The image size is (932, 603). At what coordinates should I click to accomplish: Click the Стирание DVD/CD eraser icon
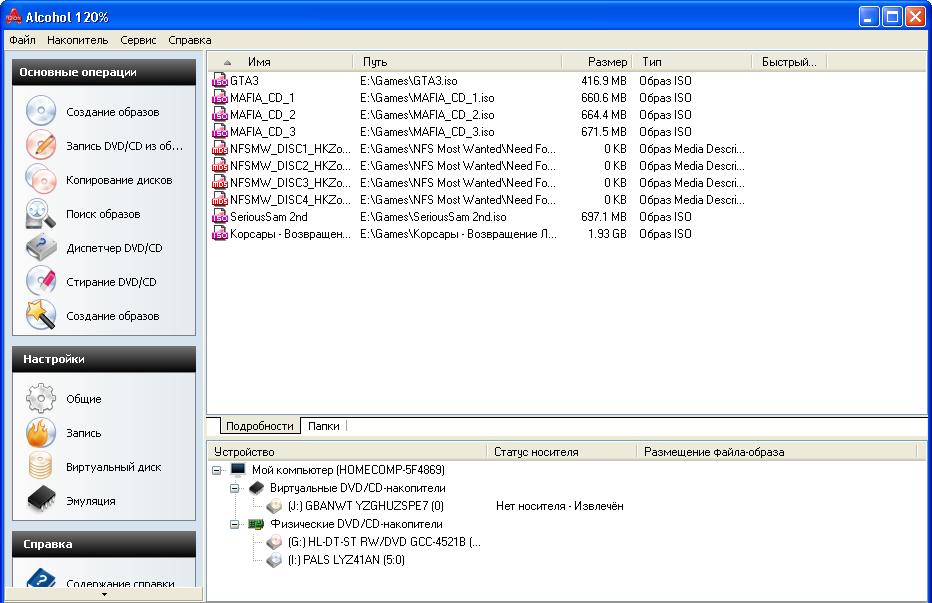point(40,281)
